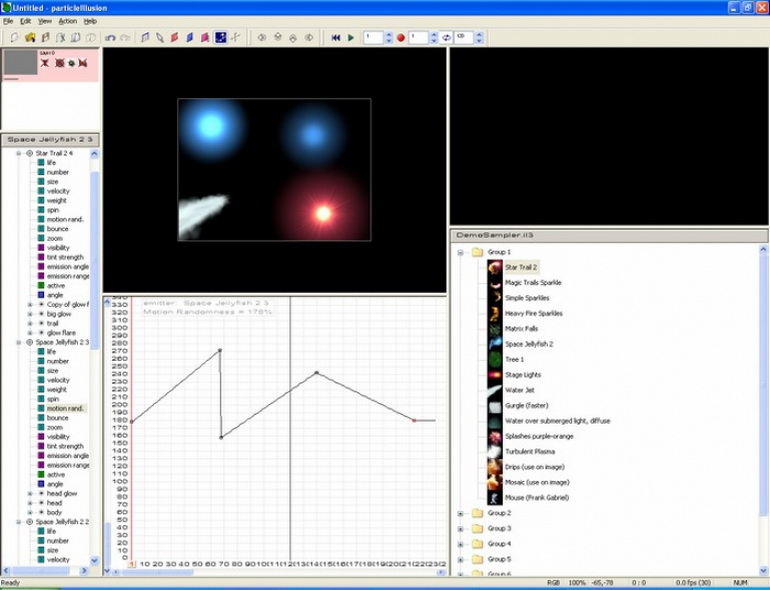Click the red Record button in the toolbar
This screenshot has width=770, height=590.
(401, 38)
